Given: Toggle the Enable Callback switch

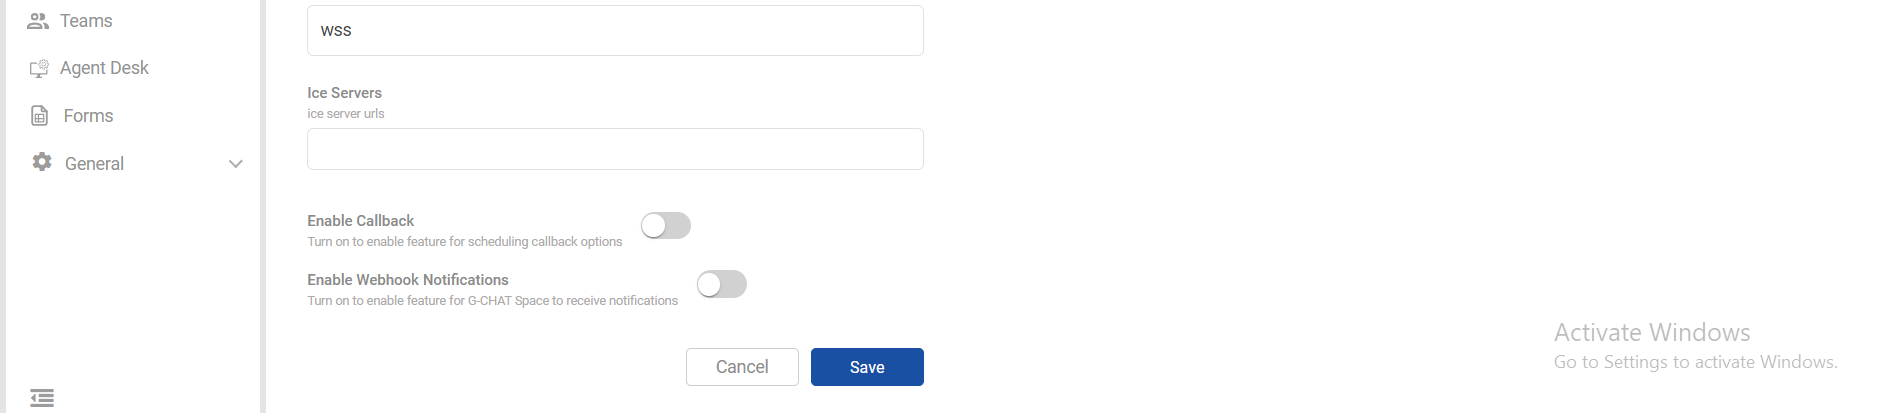Looking at the screenshot, I should tap(666, 226).
